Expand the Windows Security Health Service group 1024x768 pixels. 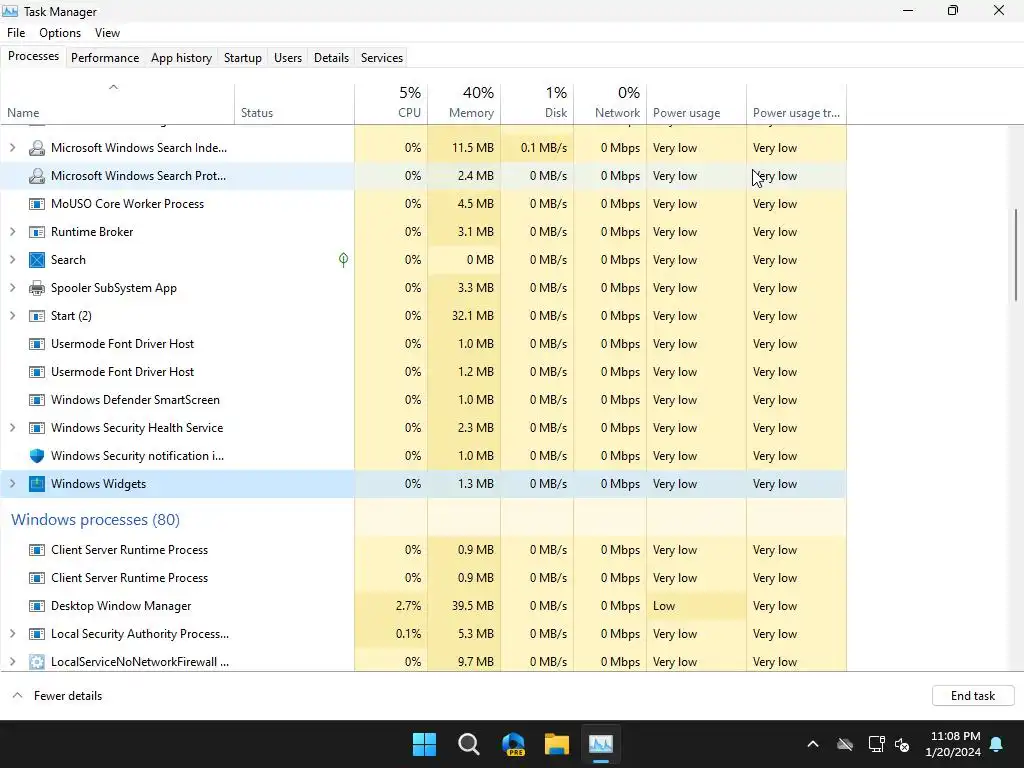(12, 428)
